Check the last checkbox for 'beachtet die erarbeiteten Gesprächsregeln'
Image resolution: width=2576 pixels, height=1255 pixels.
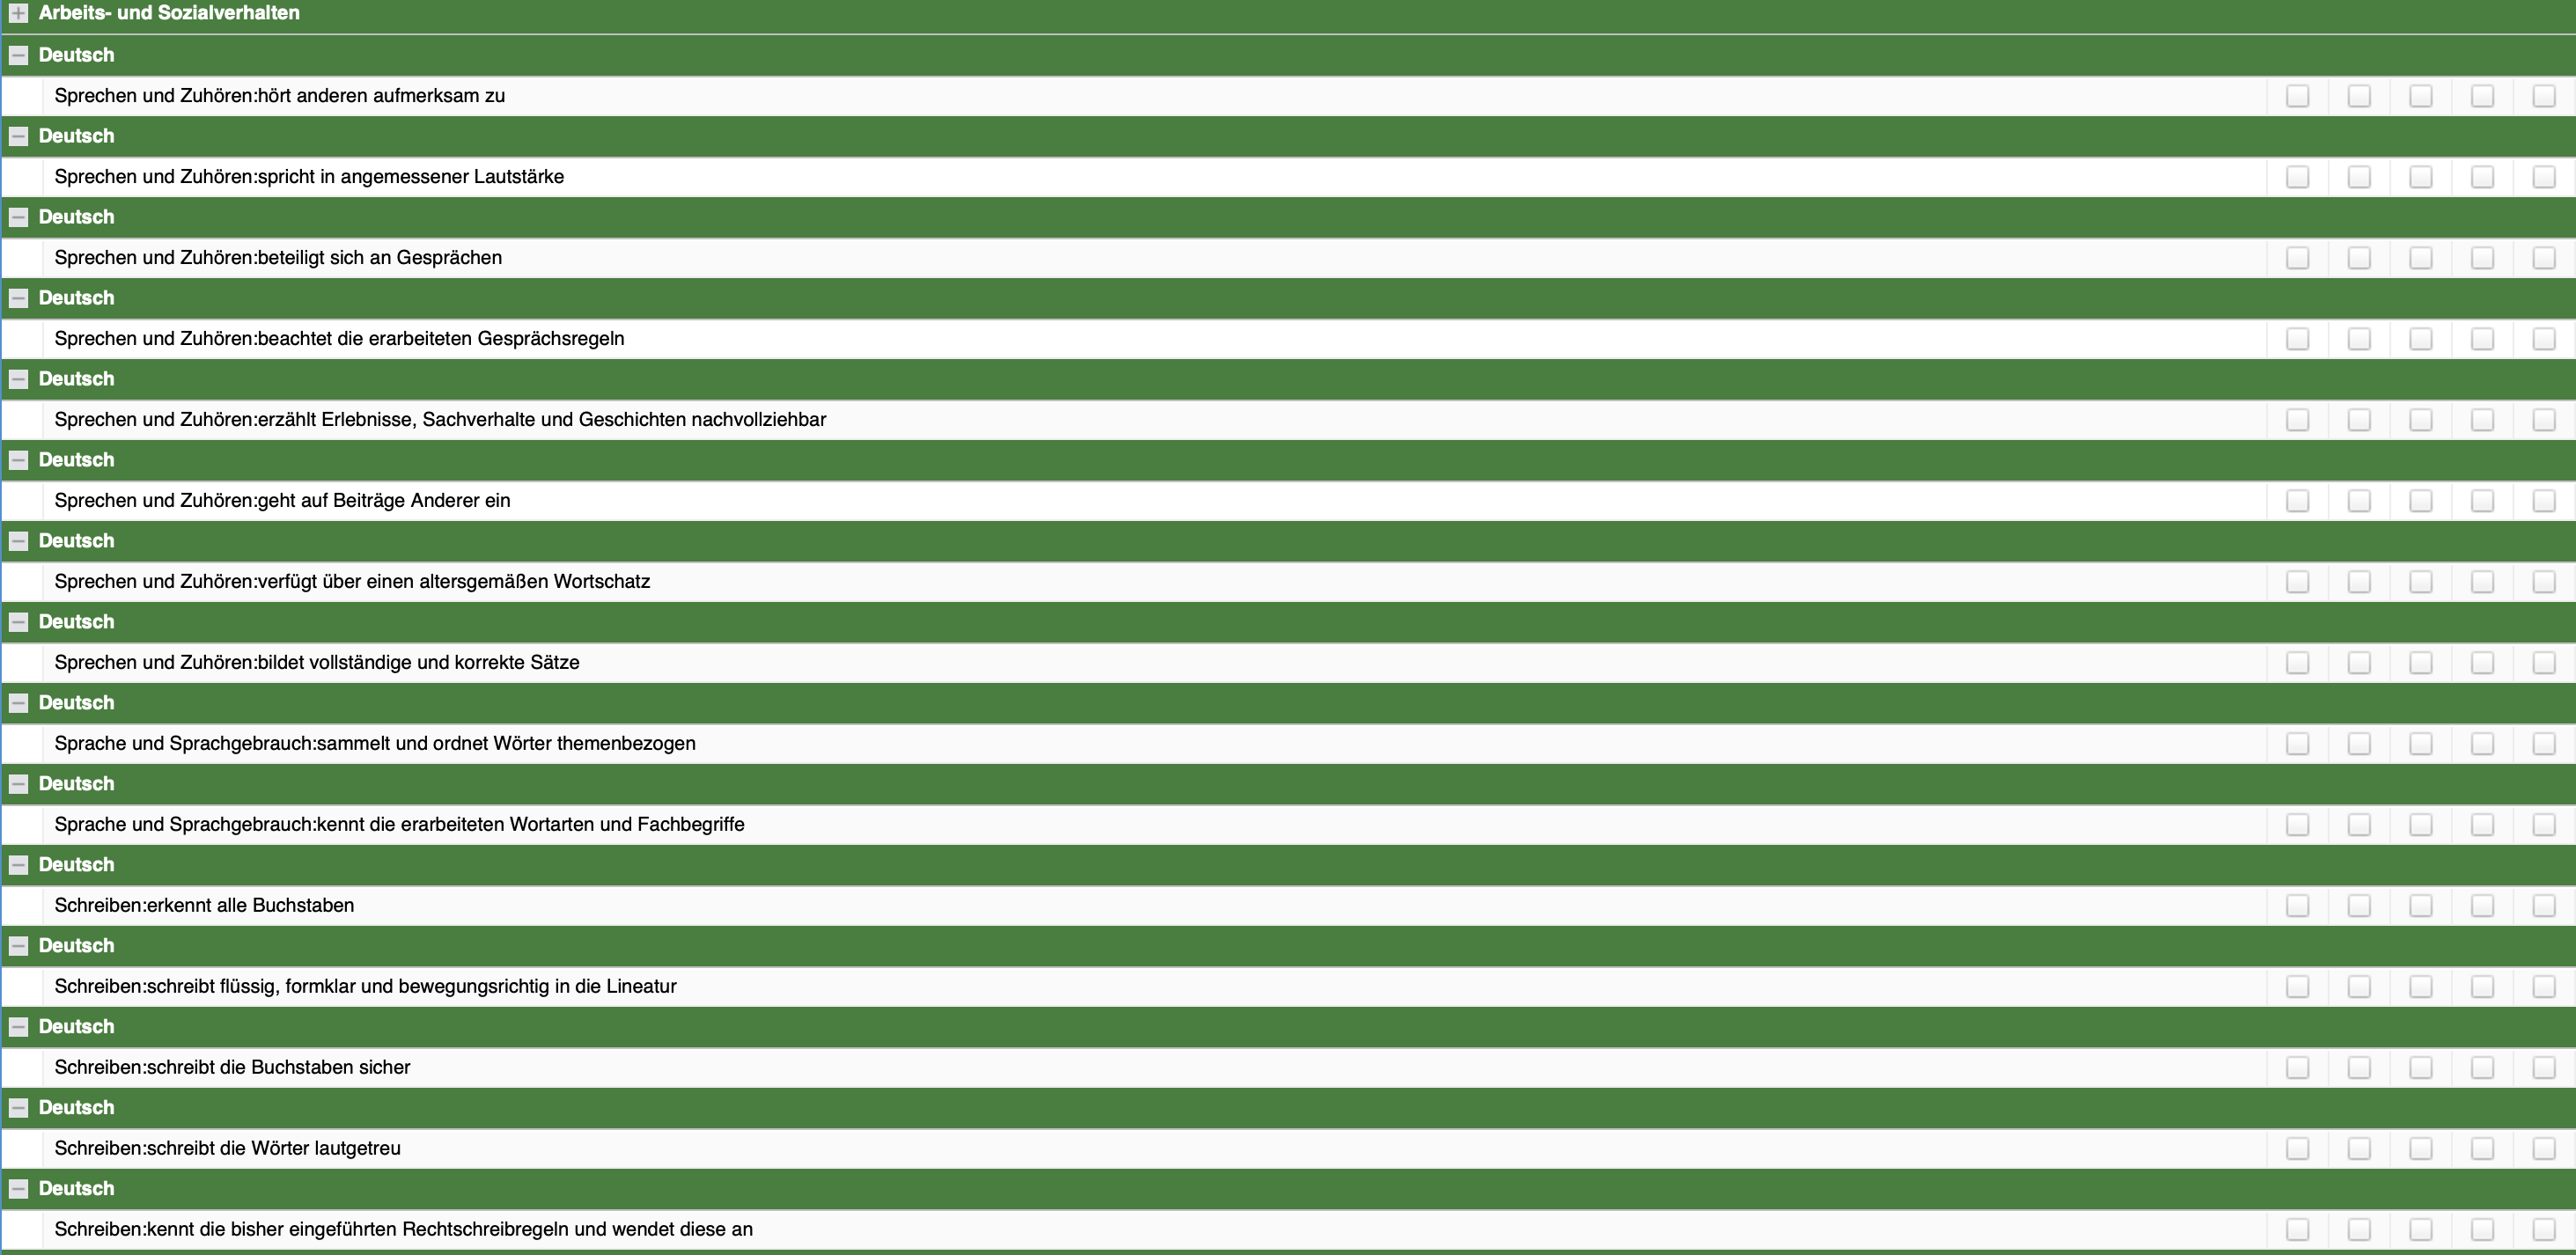pos(2544,339)
